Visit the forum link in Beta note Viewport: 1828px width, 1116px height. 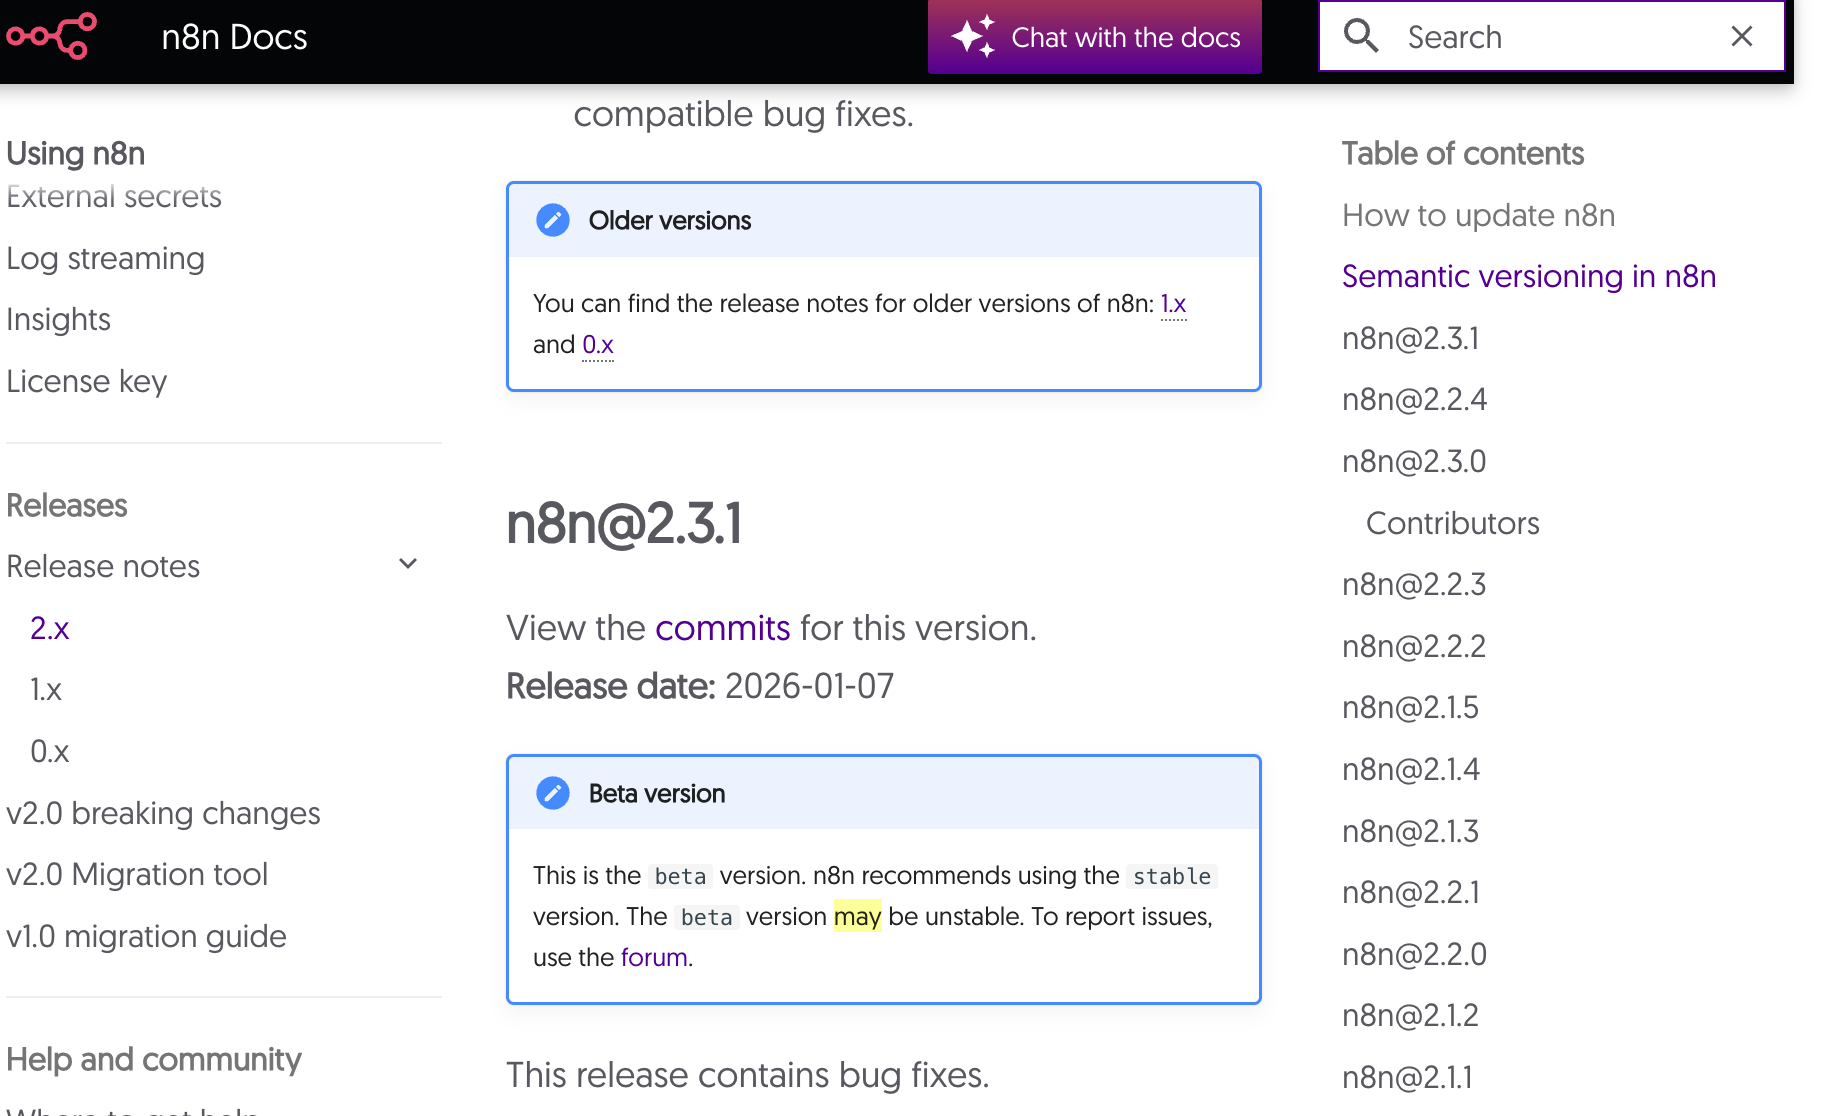pos(654,958)
